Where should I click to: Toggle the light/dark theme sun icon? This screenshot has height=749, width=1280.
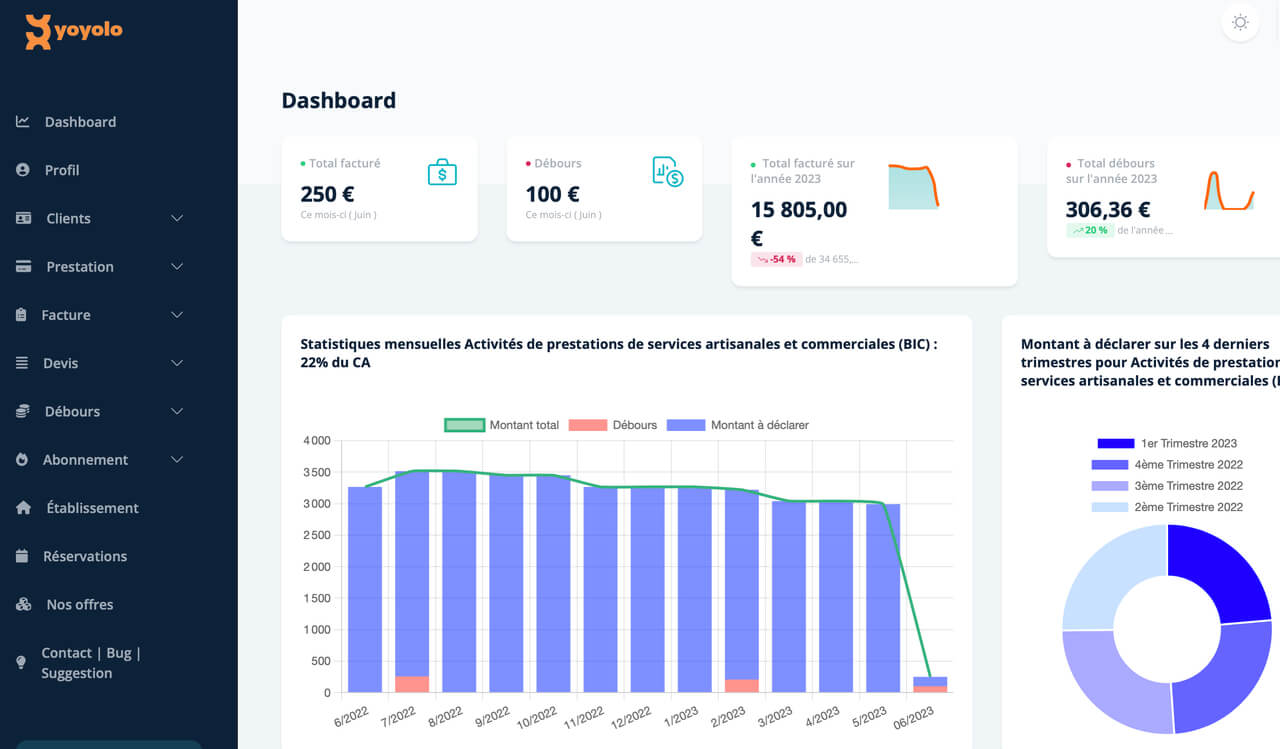coord(1240,22)
